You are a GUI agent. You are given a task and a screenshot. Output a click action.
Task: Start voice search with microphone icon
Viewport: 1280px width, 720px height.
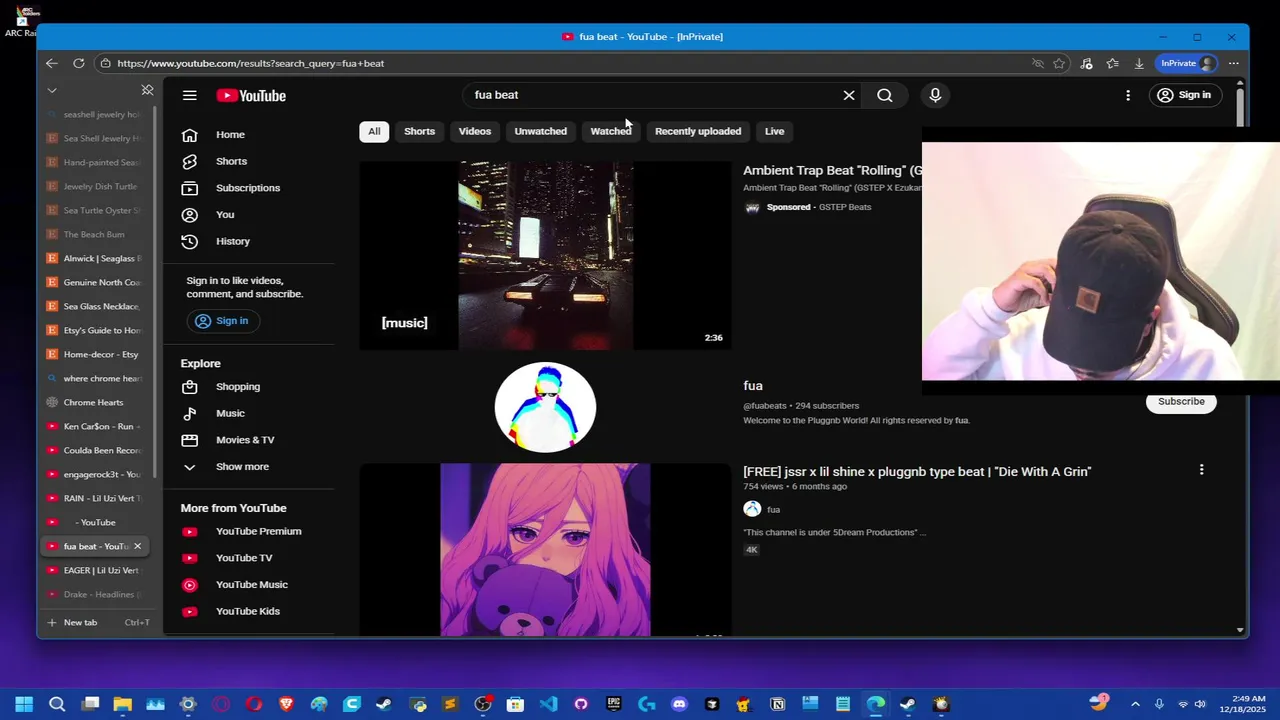tap(935, 95)
